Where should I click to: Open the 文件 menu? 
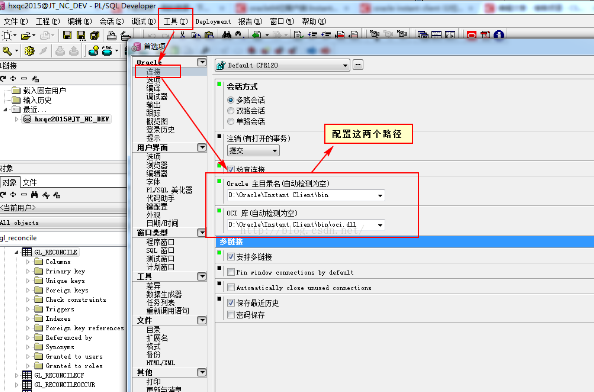16,22
